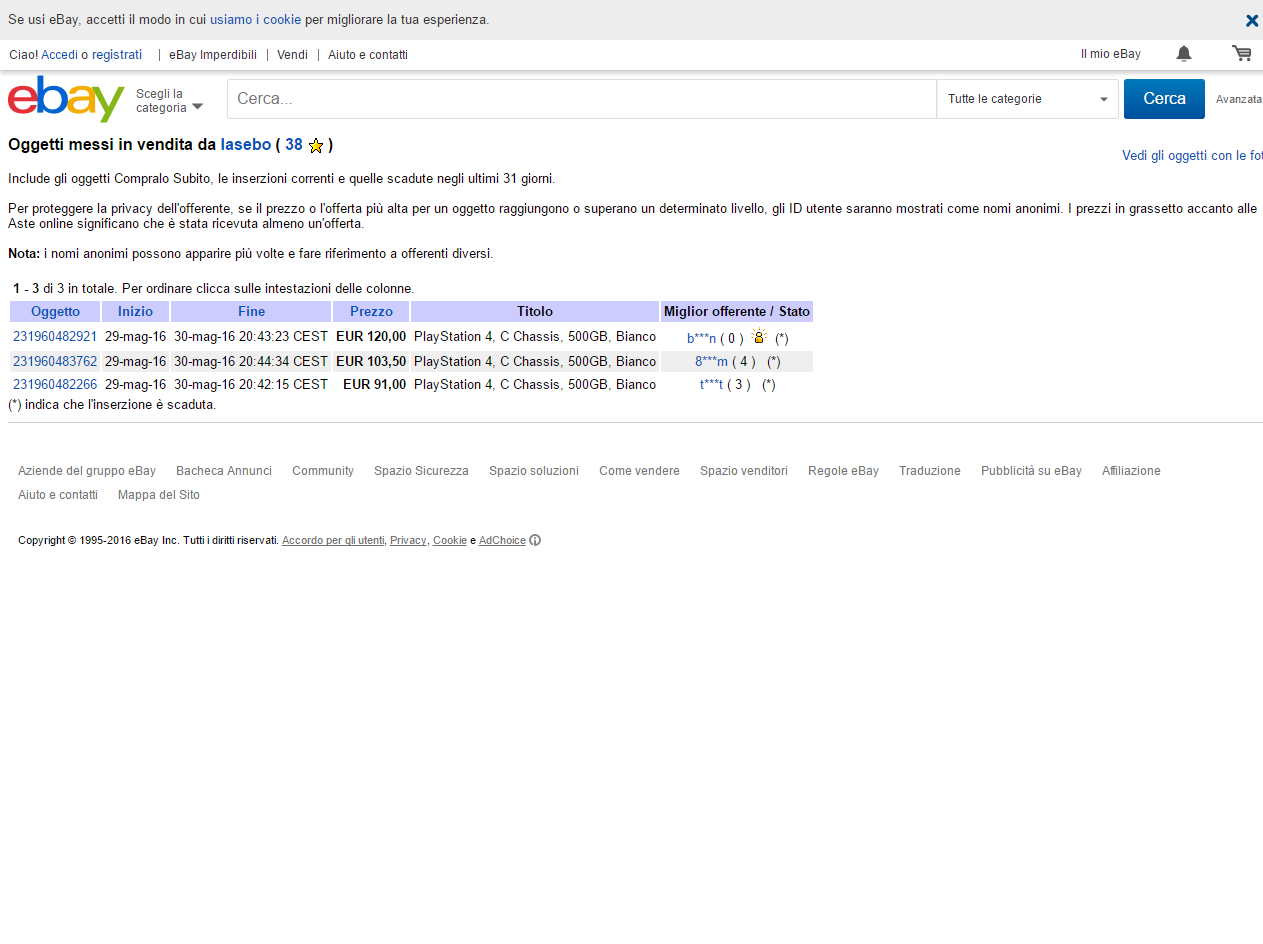Image resolution: width=1263 pixels, height=944 pixels.
Task: Click registrati link
Action: tap(117, 55)
